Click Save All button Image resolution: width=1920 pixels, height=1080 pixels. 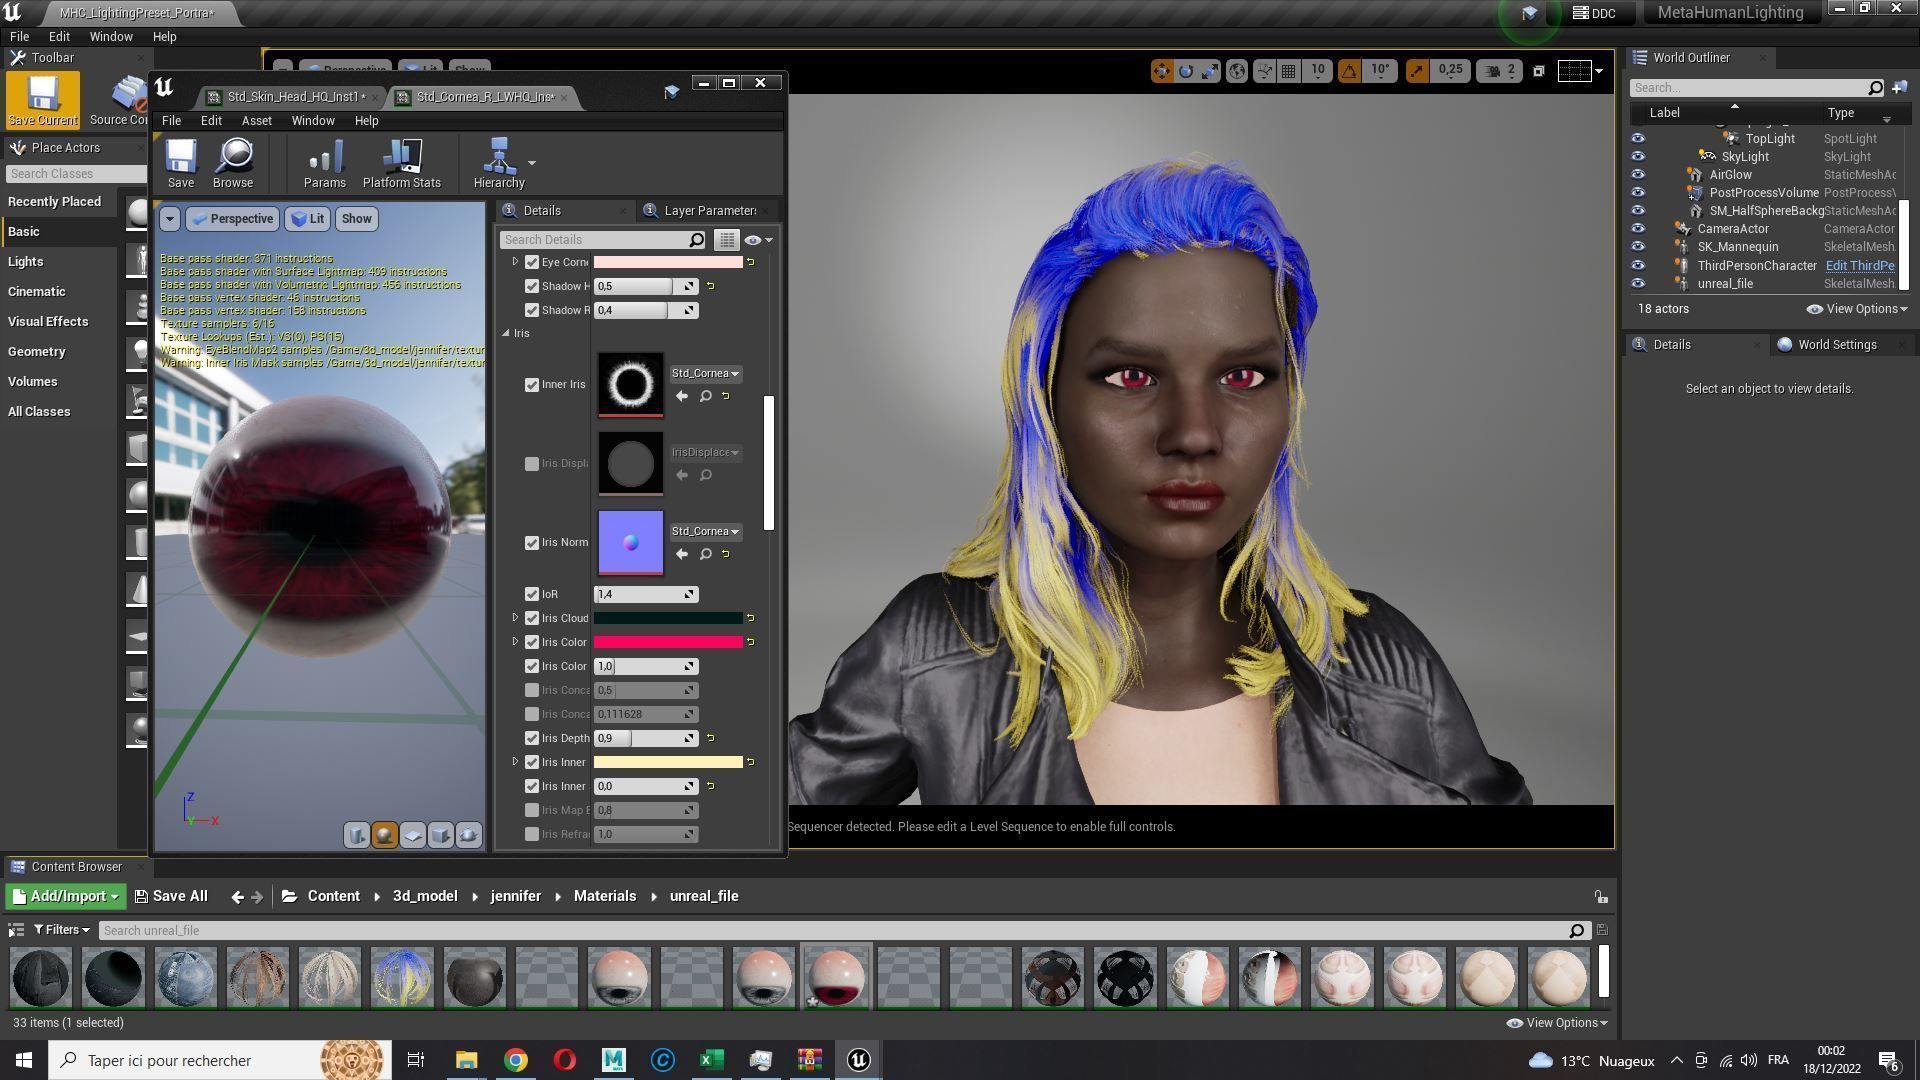(x=171, y=897)
